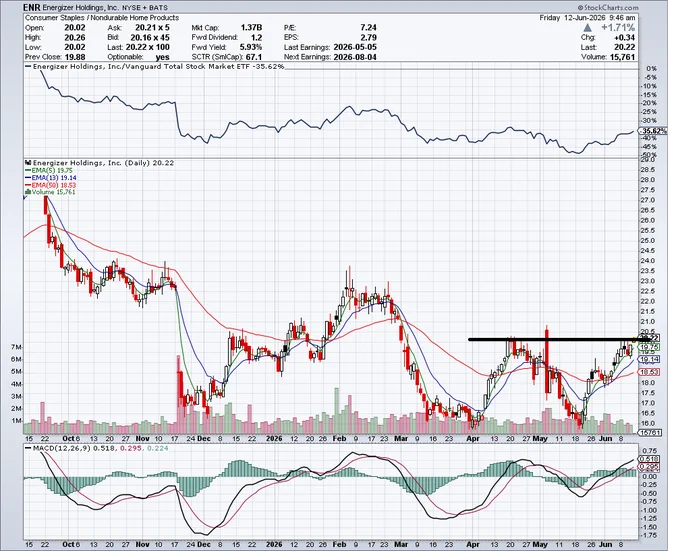Click the Optionable value 'yes'
Screen dimensions: 680x551
[x=163, y=57]
